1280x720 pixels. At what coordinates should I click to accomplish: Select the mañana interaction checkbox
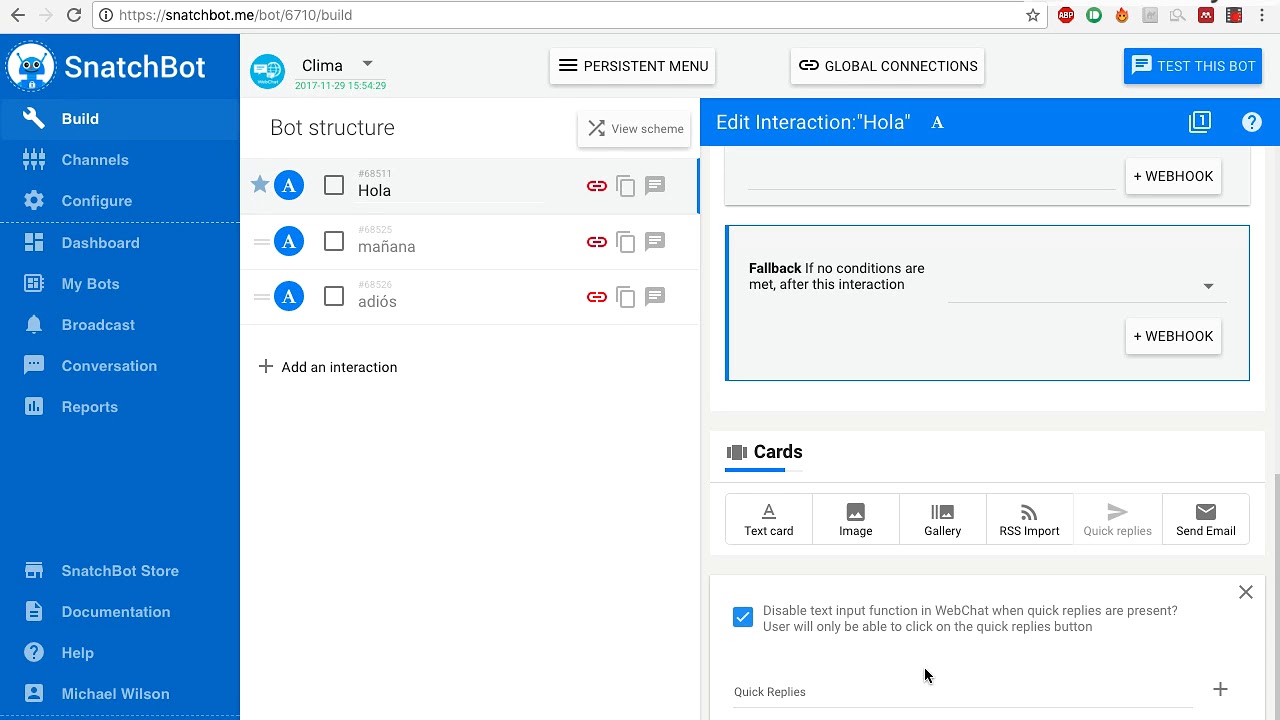(334, 242)
